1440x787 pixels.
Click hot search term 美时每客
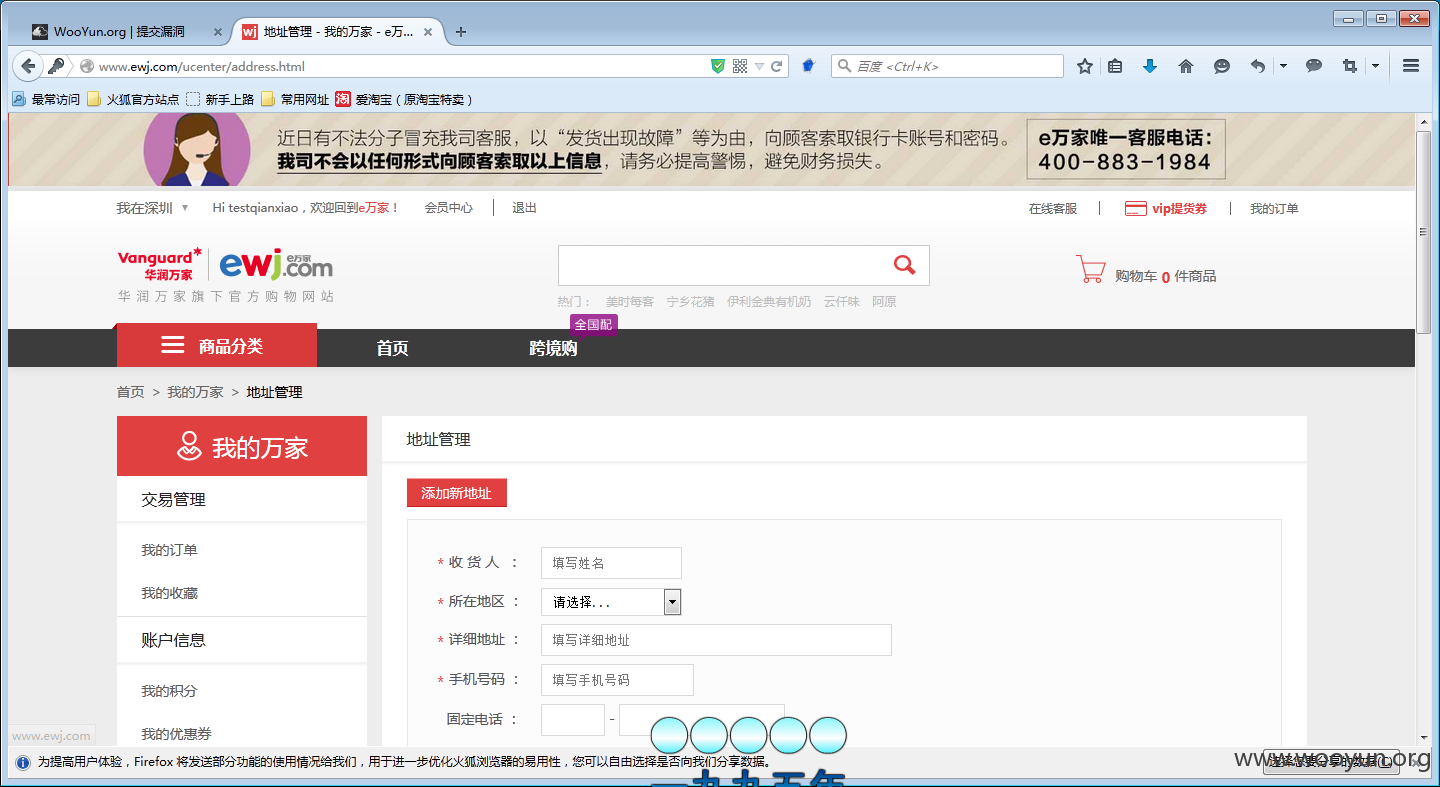point(630,301)
